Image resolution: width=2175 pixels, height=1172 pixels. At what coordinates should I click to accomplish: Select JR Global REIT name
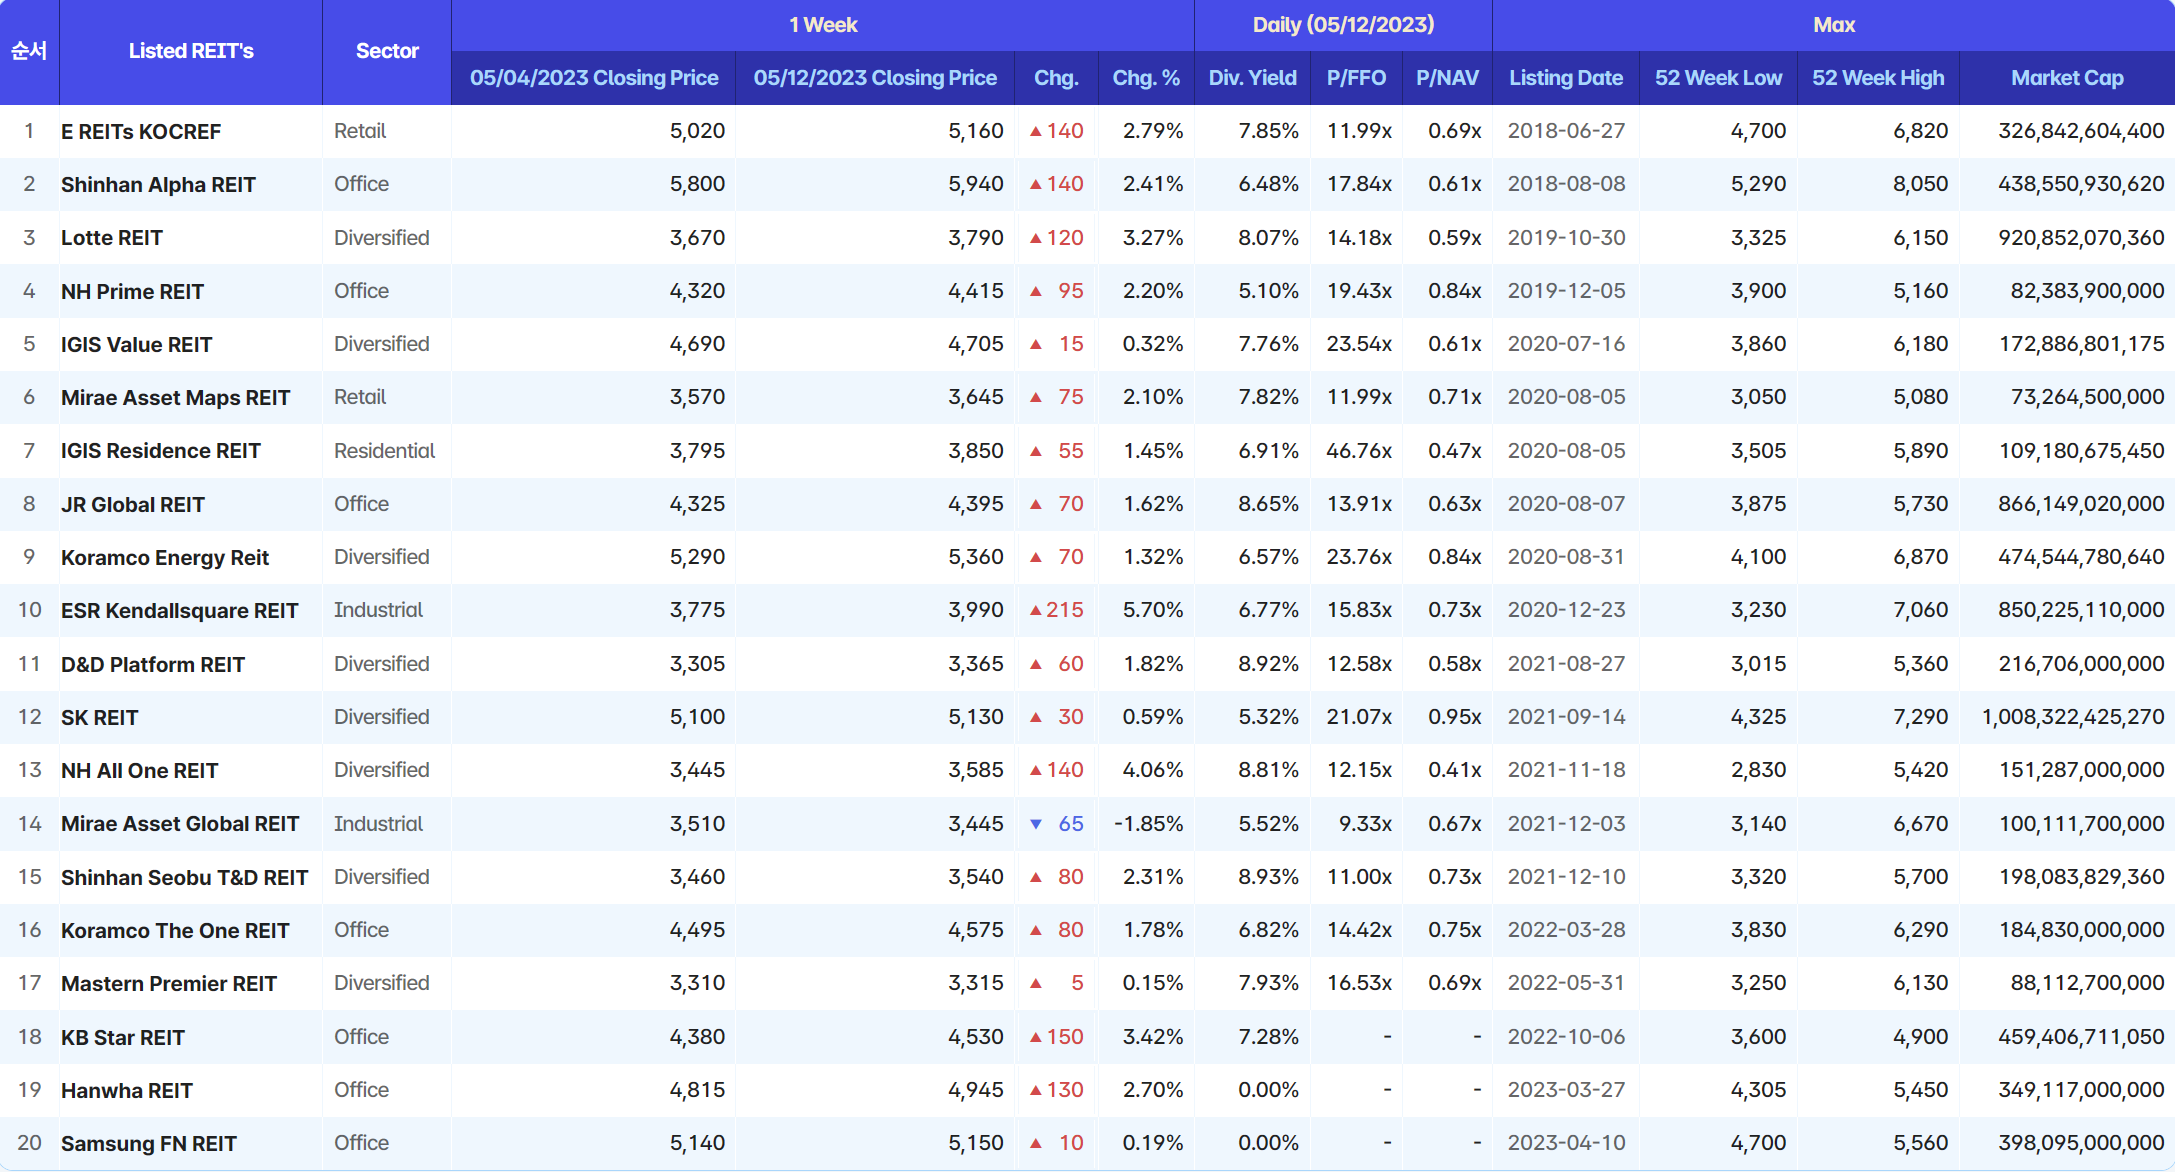click(133, 505)
